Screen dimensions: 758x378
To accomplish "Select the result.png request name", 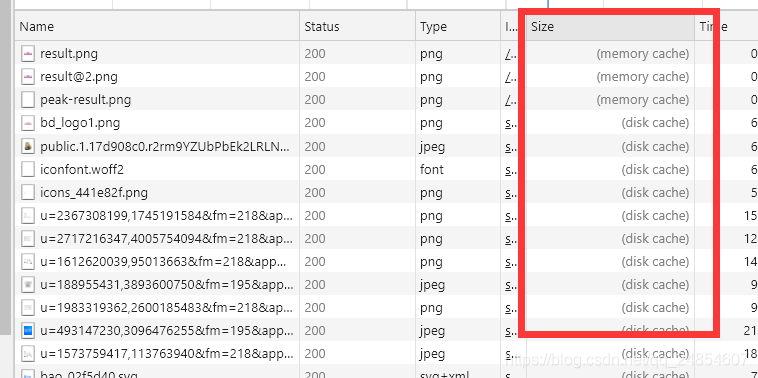I will point(69,54).
